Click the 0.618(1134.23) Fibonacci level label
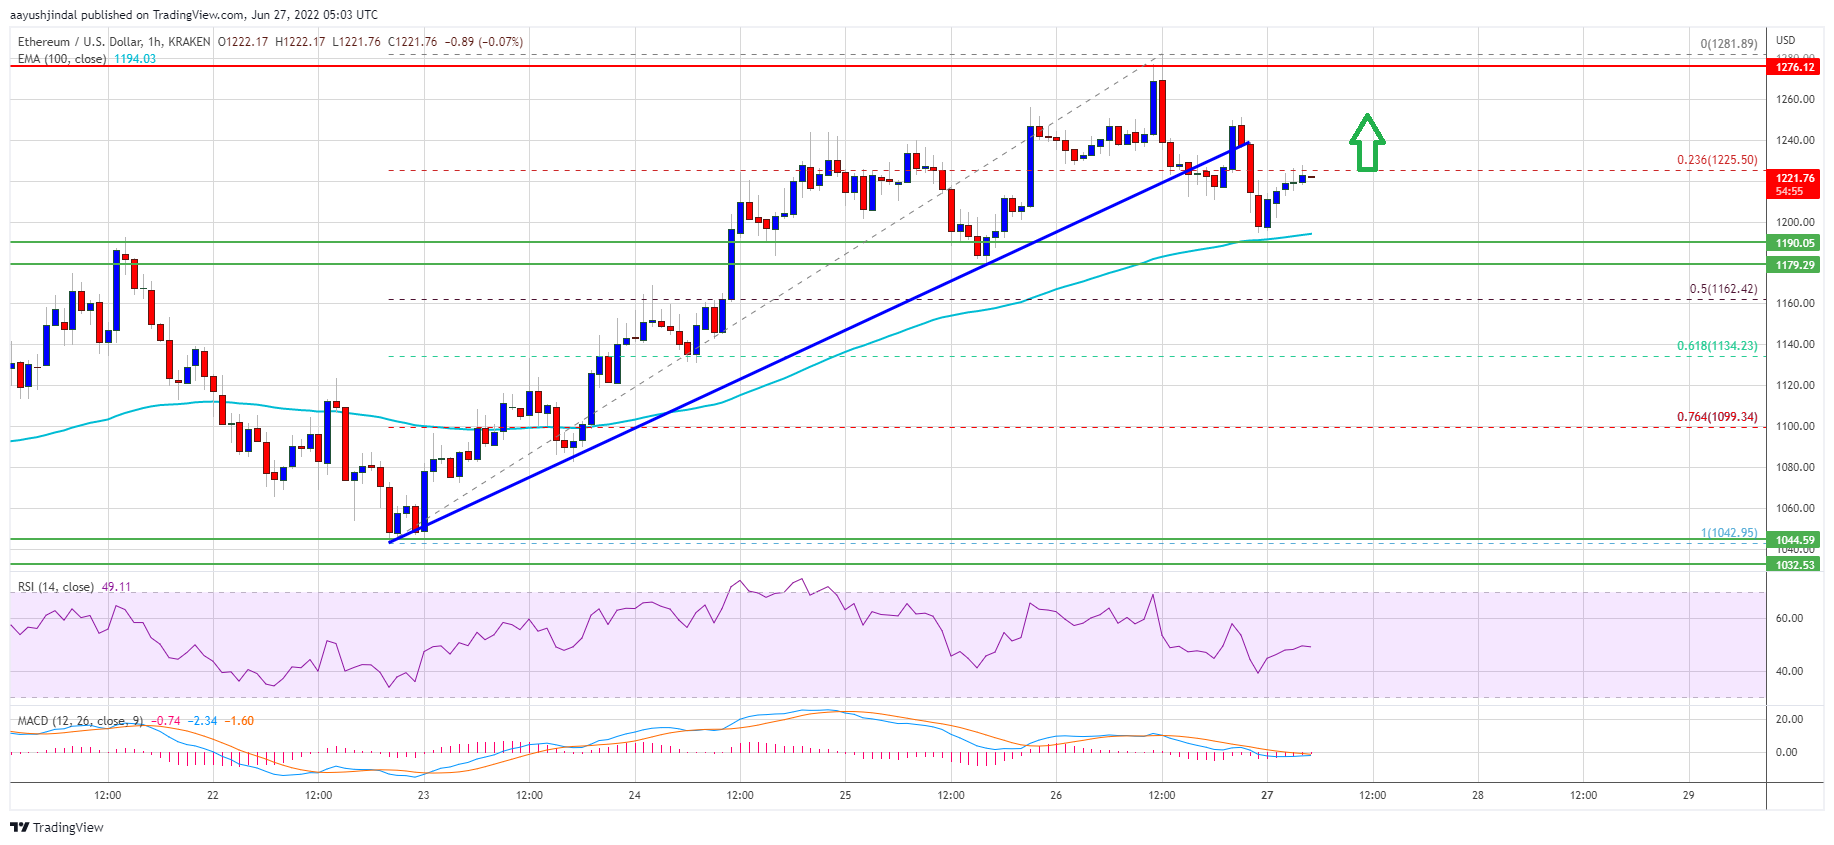Viewport: 1834px width, 845px height. pyautogui.click(x=1717, y=346)
